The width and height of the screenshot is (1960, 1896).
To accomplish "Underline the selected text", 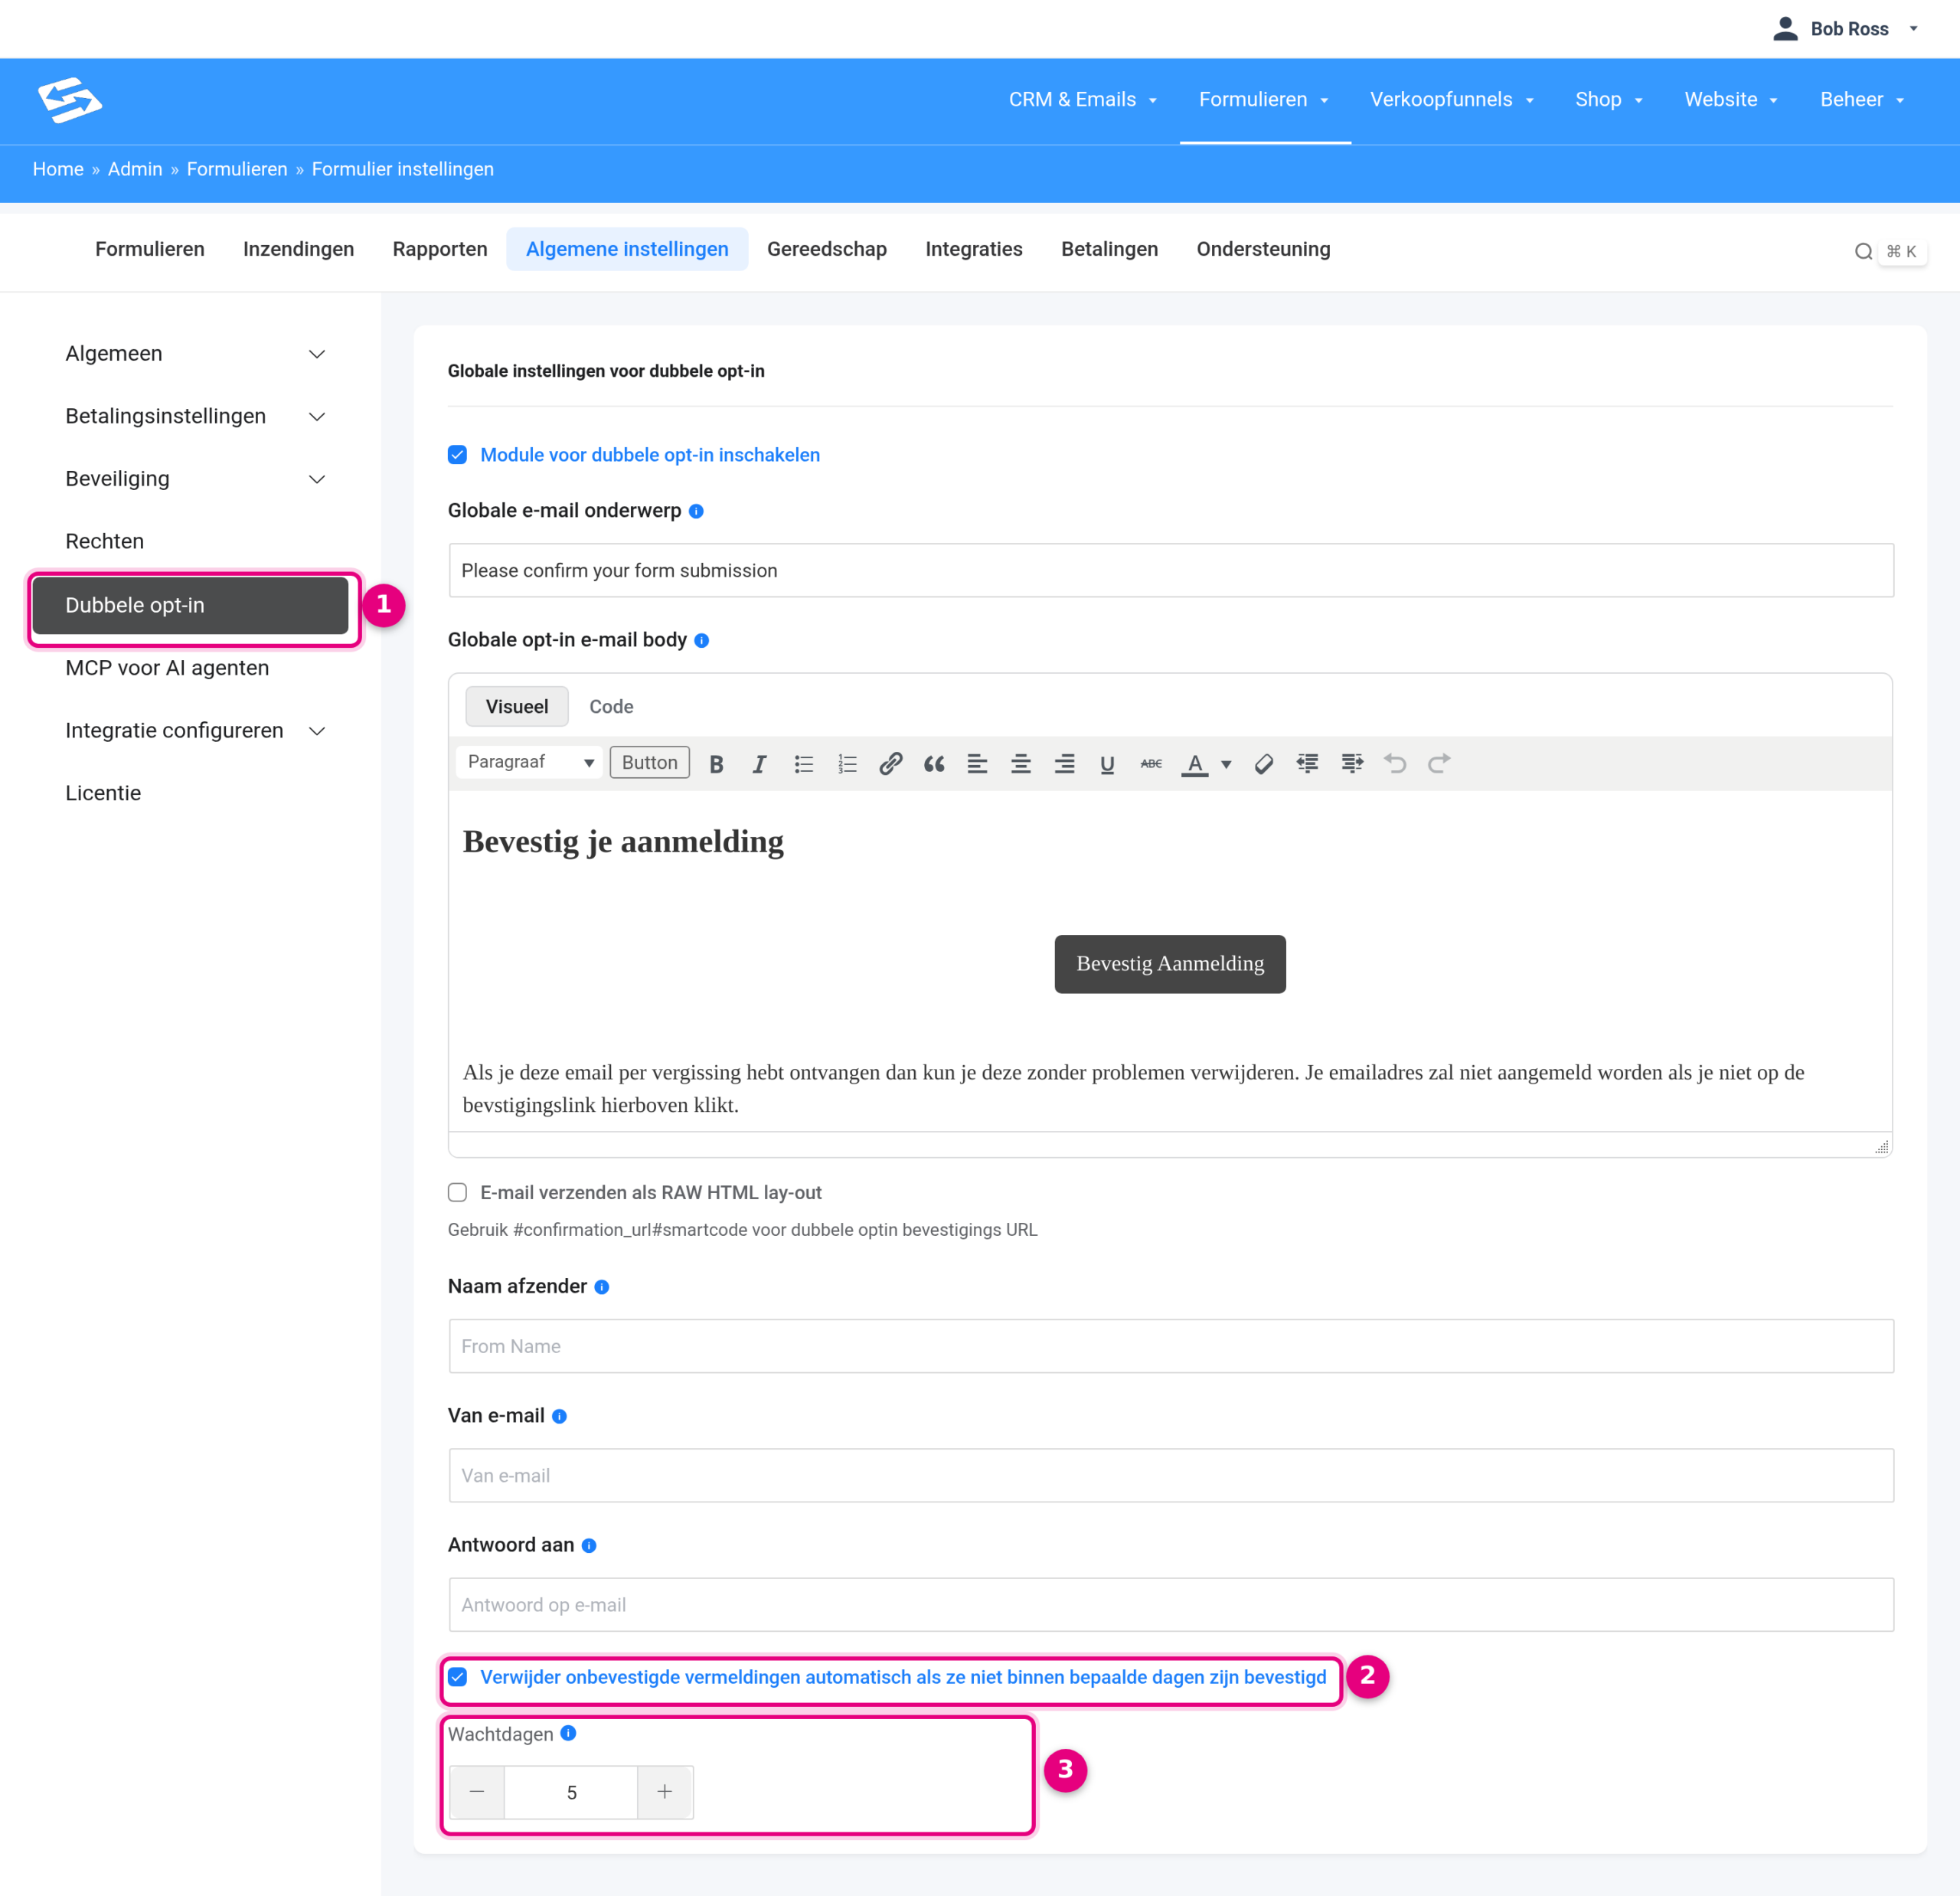I will point(1107,764).
